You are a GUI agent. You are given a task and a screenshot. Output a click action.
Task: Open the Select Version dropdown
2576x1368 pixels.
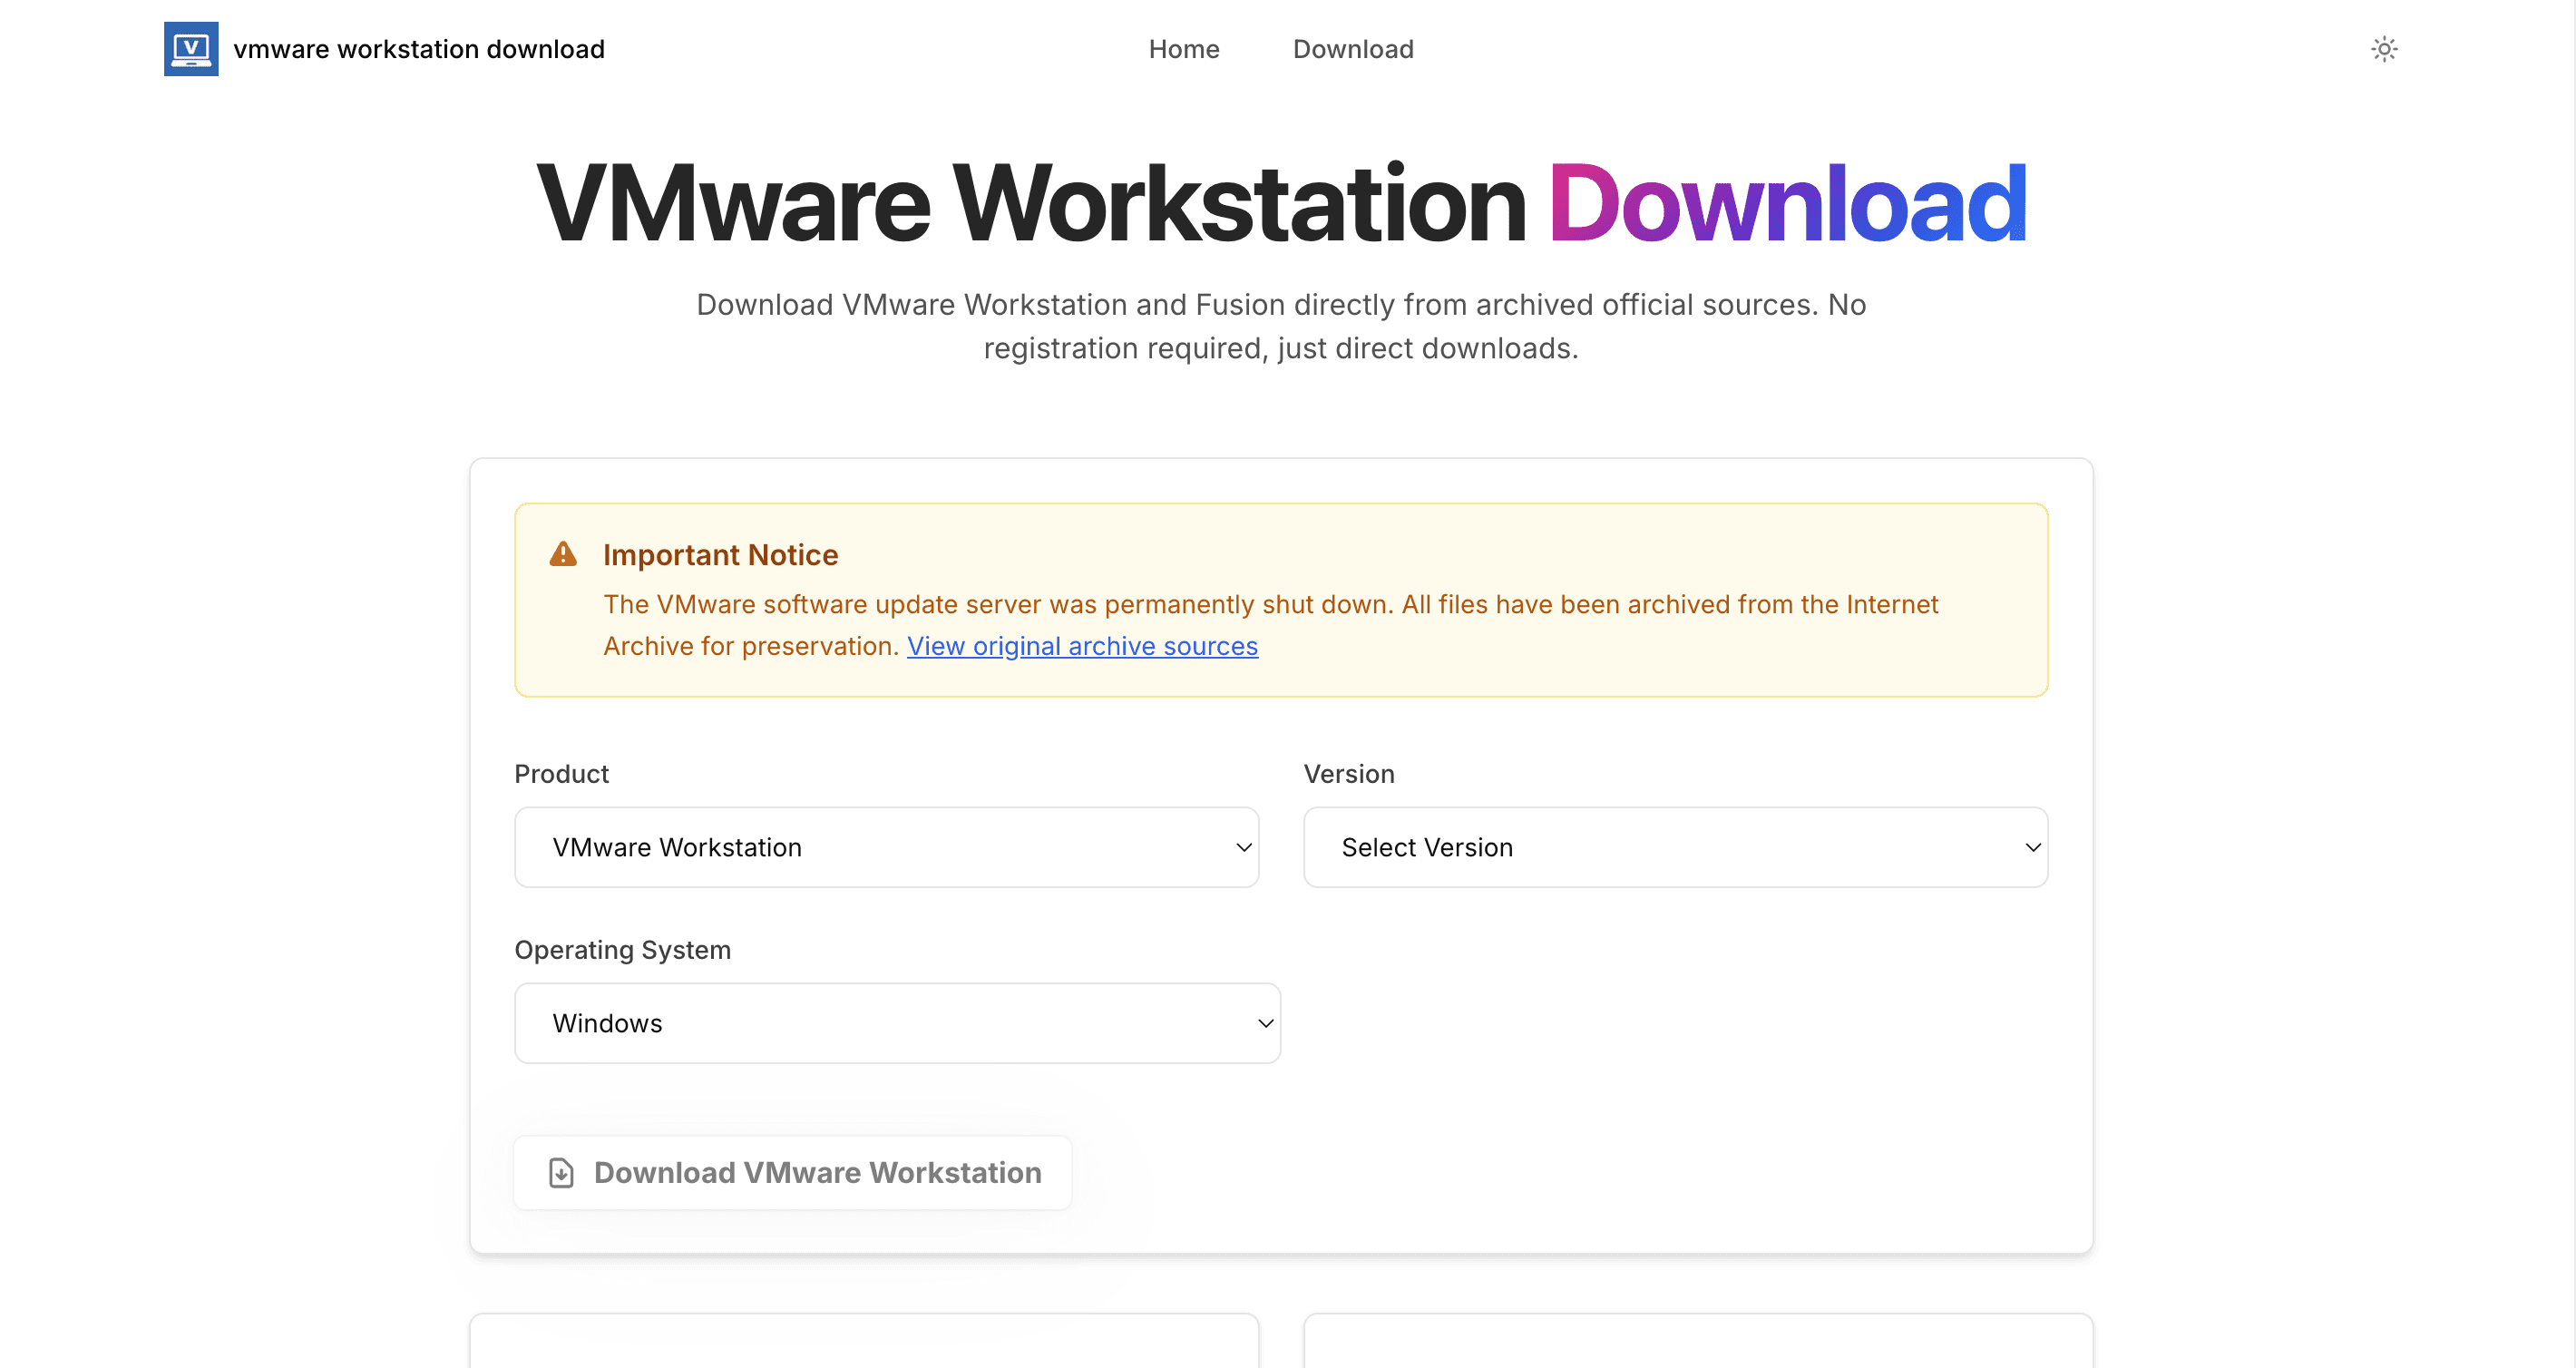click(1674, 847)
